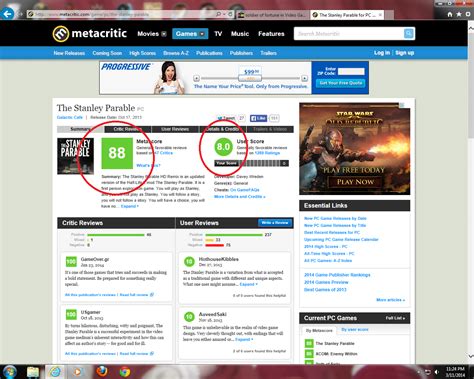This screenshot has width=474, height=379.
Task: Open media player from taskbar
Action: click(x=78, y=371)
